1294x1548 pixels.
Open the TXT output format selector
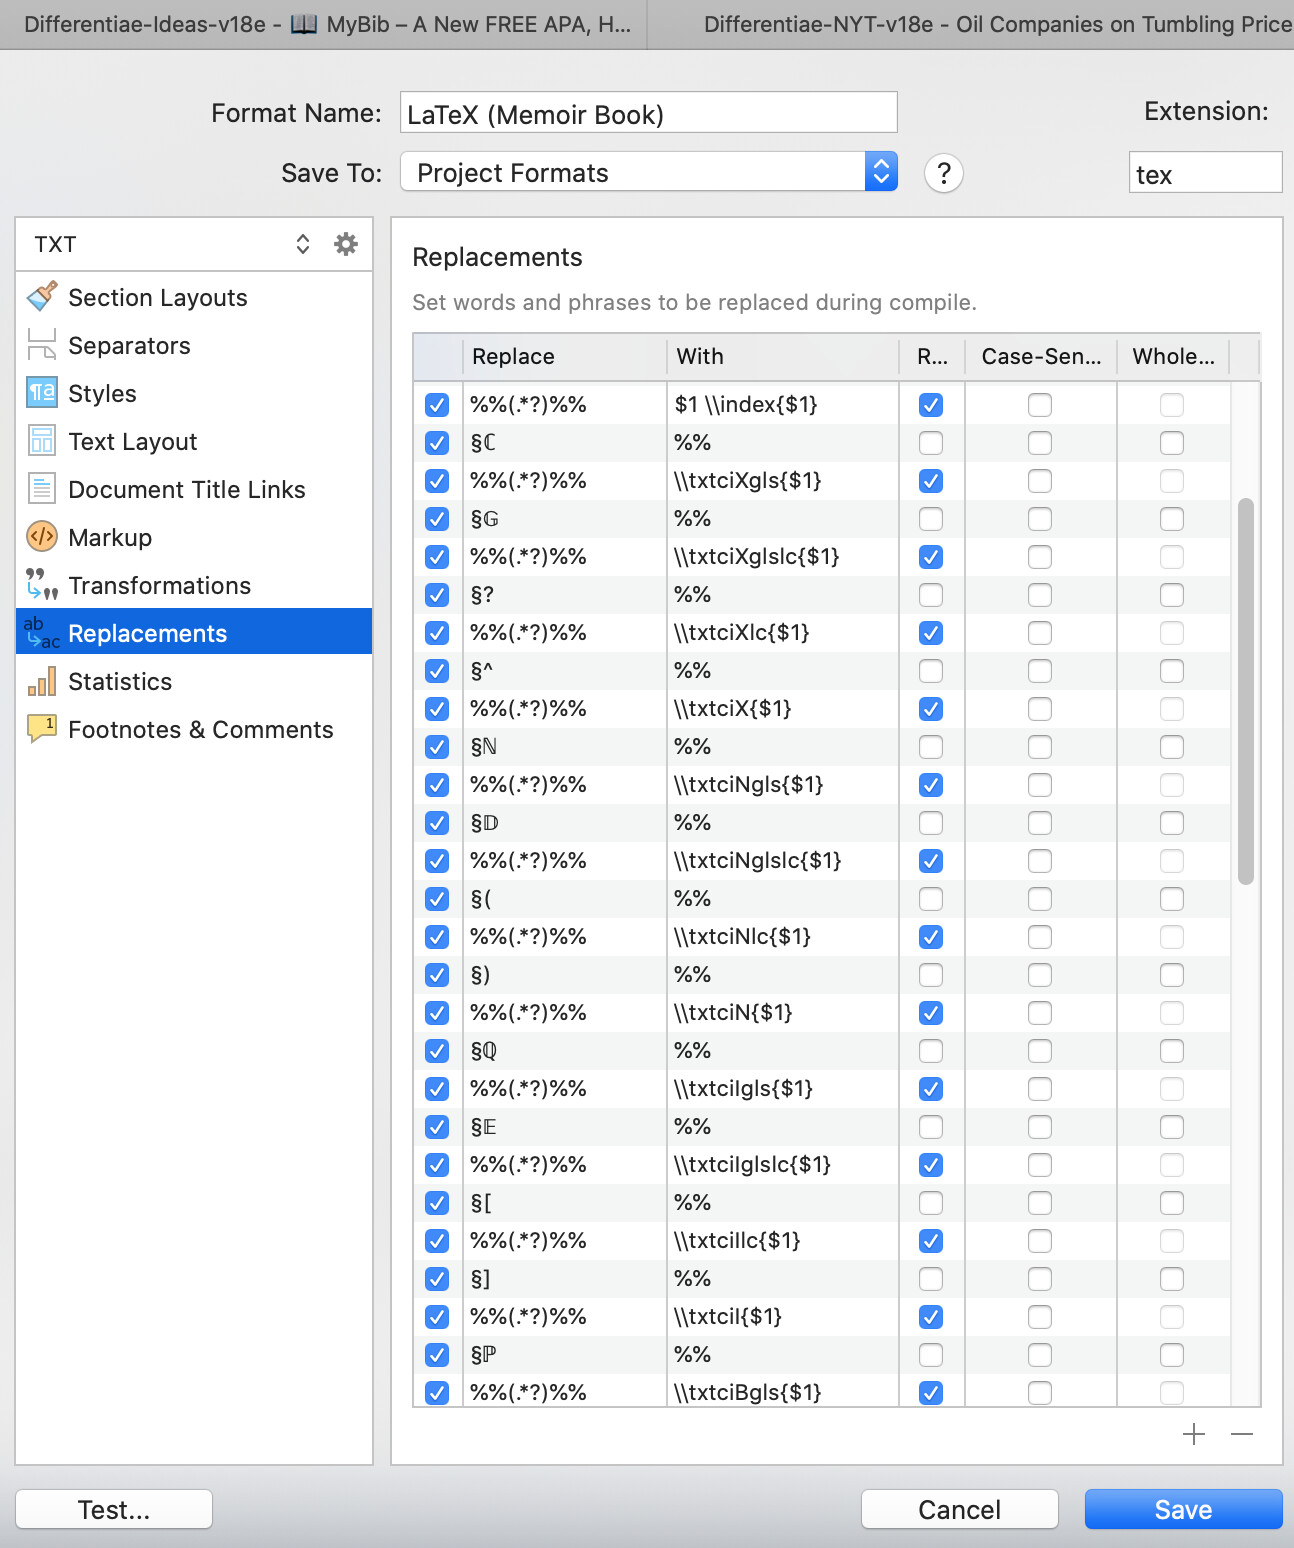click(x=172, y=244)
